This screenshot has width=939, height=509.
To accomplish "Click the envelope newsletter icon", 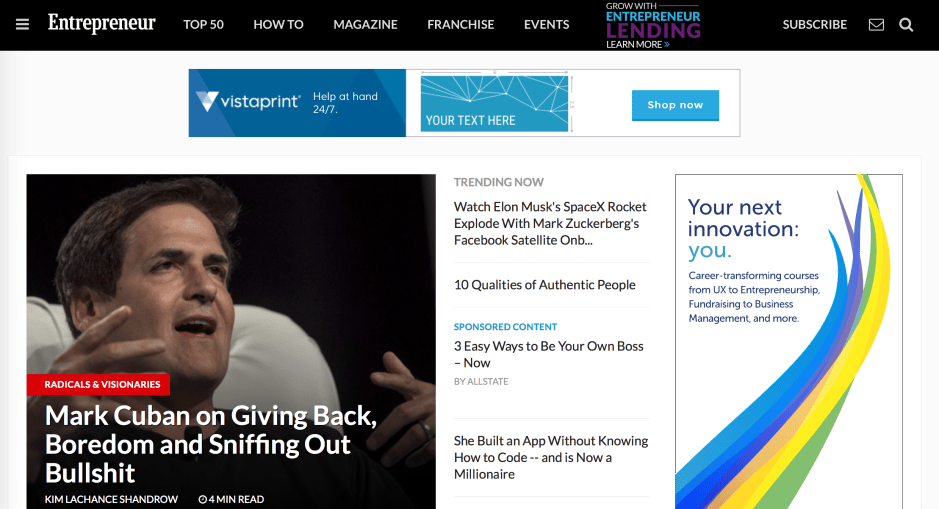I will pyautogui.click(x=876, y=25).
